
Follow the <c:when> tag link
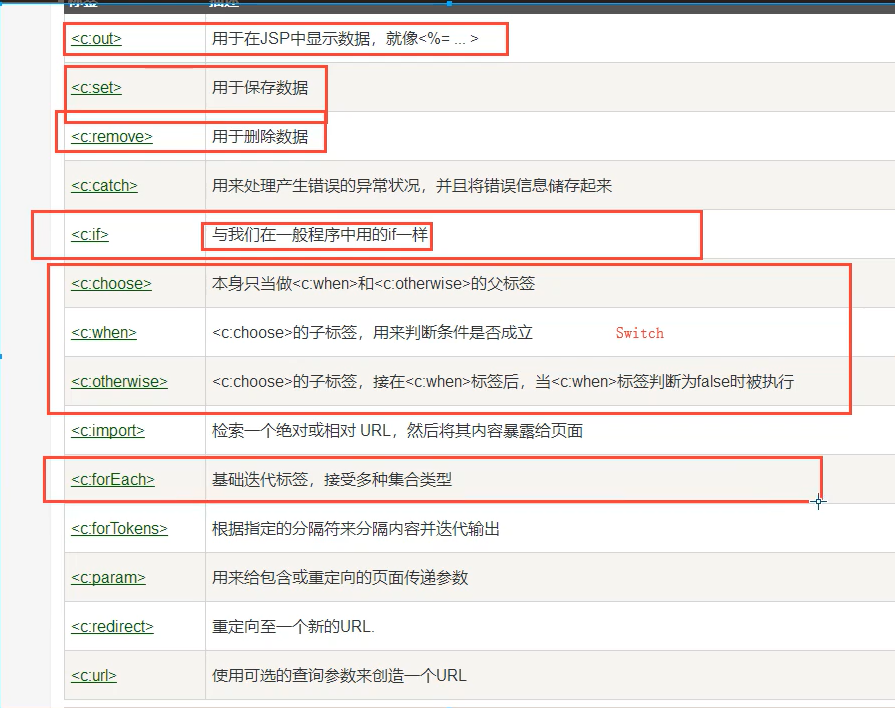click(x=104, y=333)
